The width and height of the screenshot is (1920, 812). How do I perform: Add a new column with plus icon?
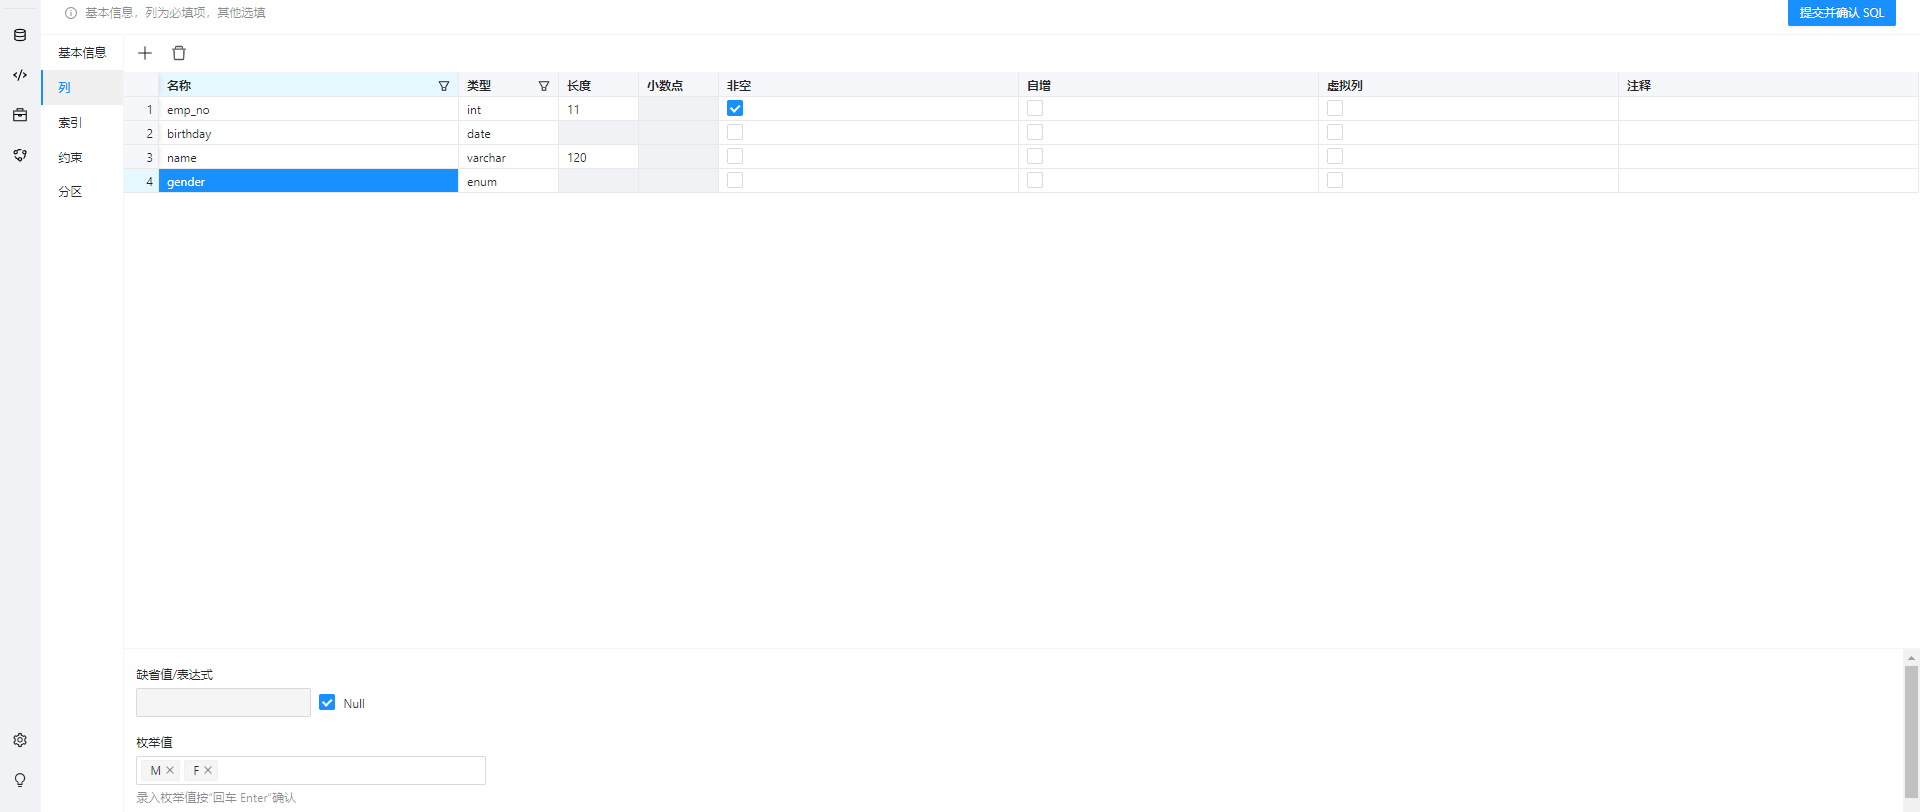coord(145,53)
